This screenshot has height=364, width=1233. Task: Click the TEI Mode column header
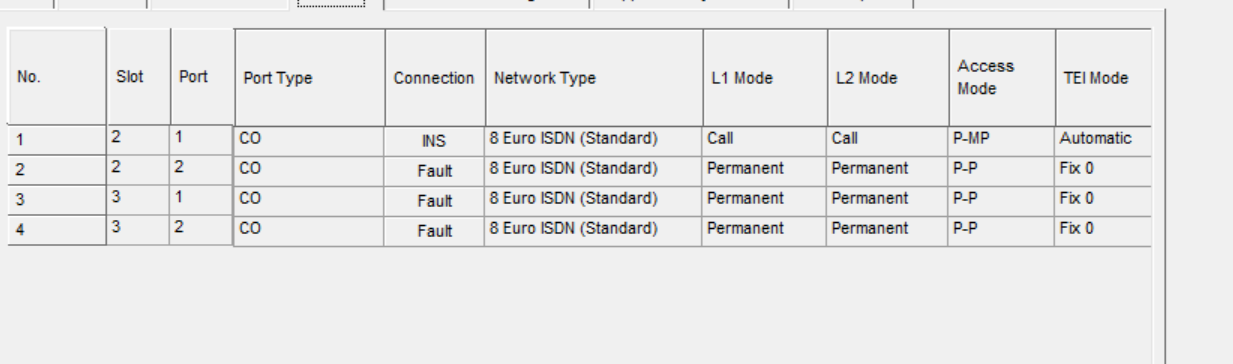1103,78
